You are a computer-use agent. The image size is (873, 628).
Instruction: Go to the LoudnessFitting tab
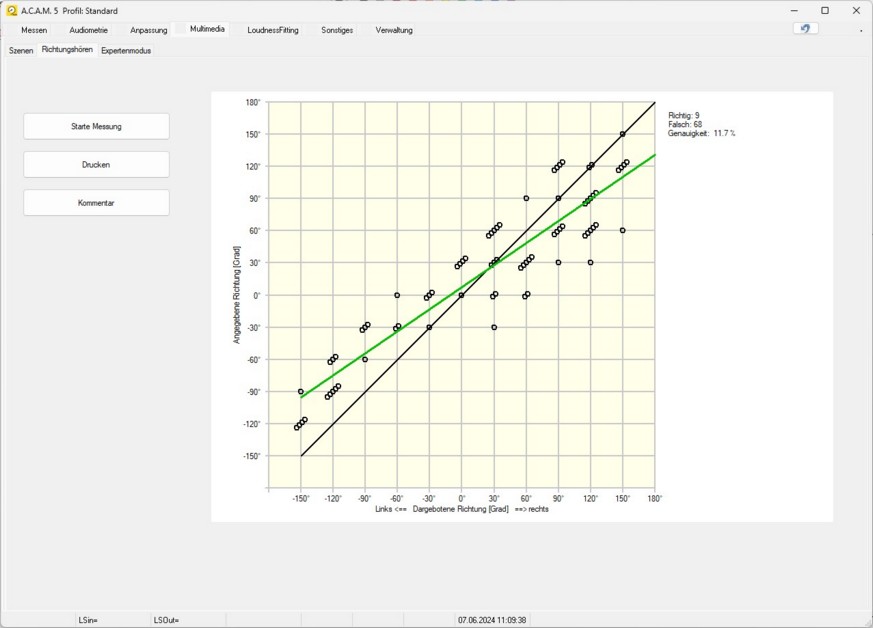273,30
